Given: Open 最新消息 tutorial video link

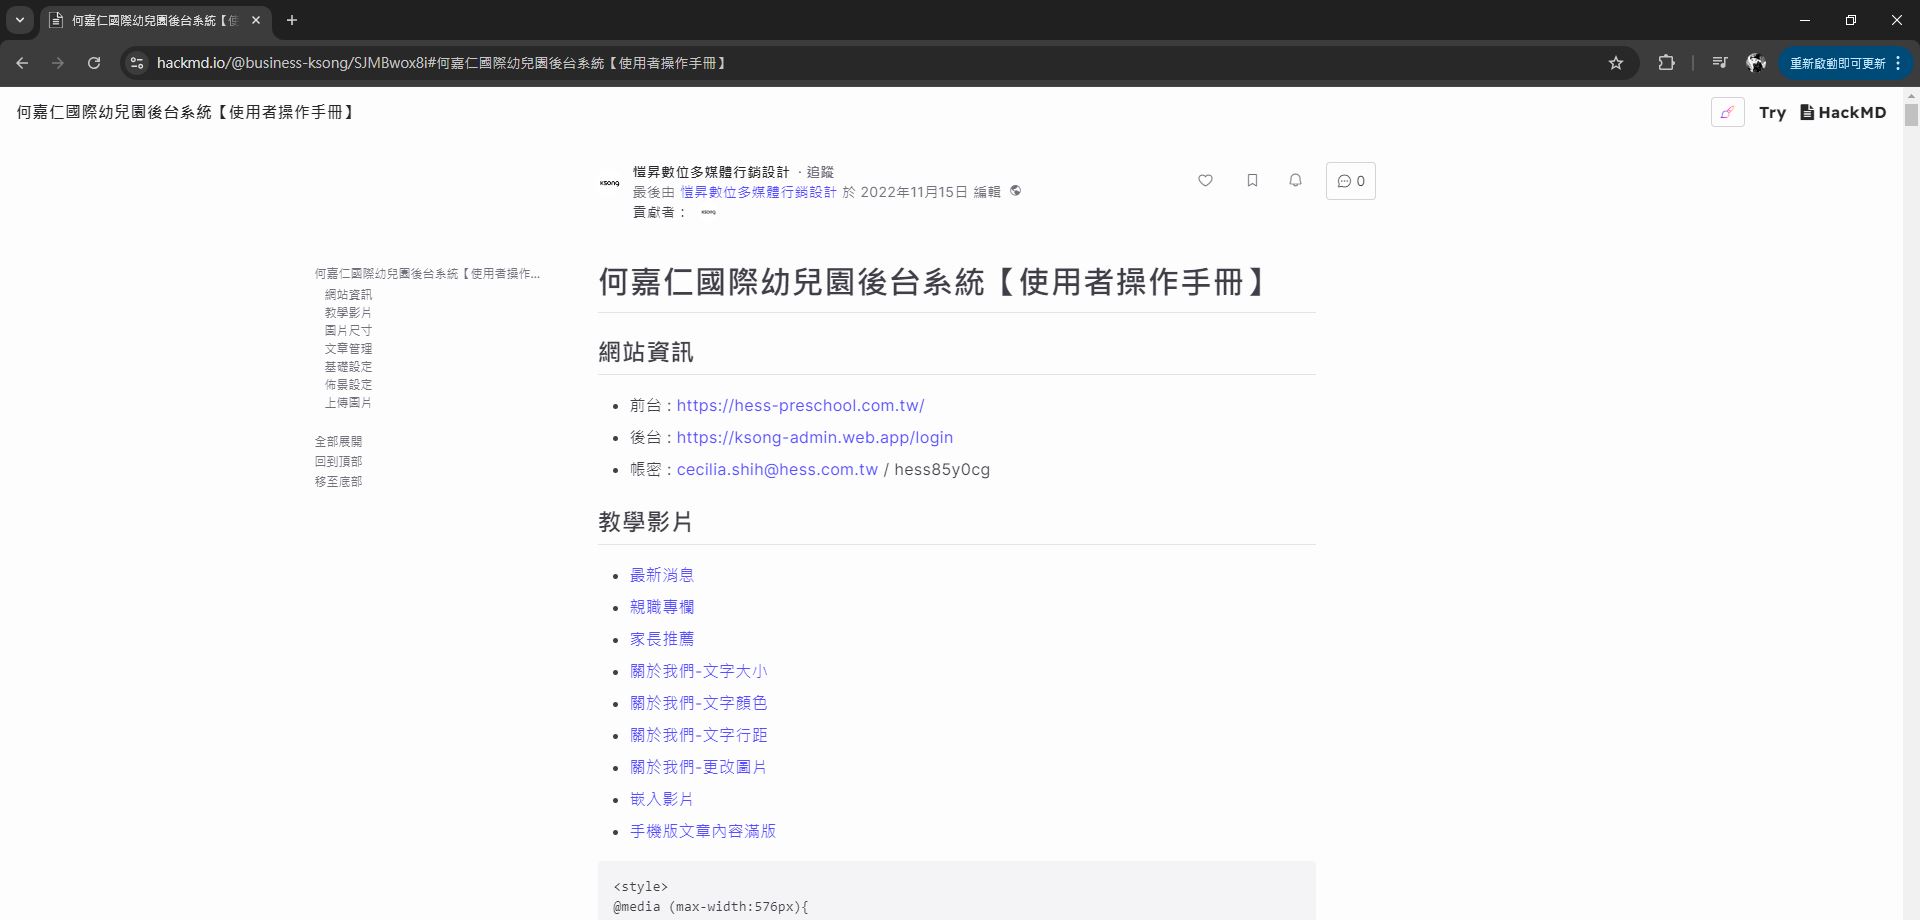Looking at the screenshot, I should click(x=661, y=575).
